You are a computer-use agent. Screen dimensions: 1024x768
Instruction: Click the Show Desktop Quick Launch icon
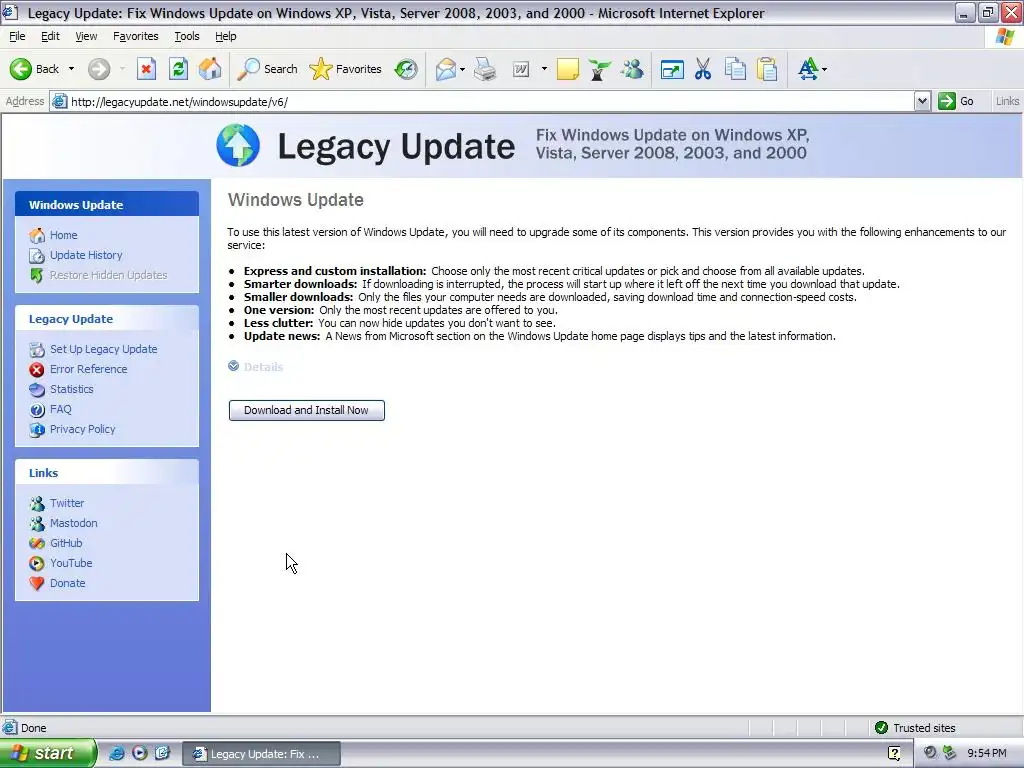point(162,753)
